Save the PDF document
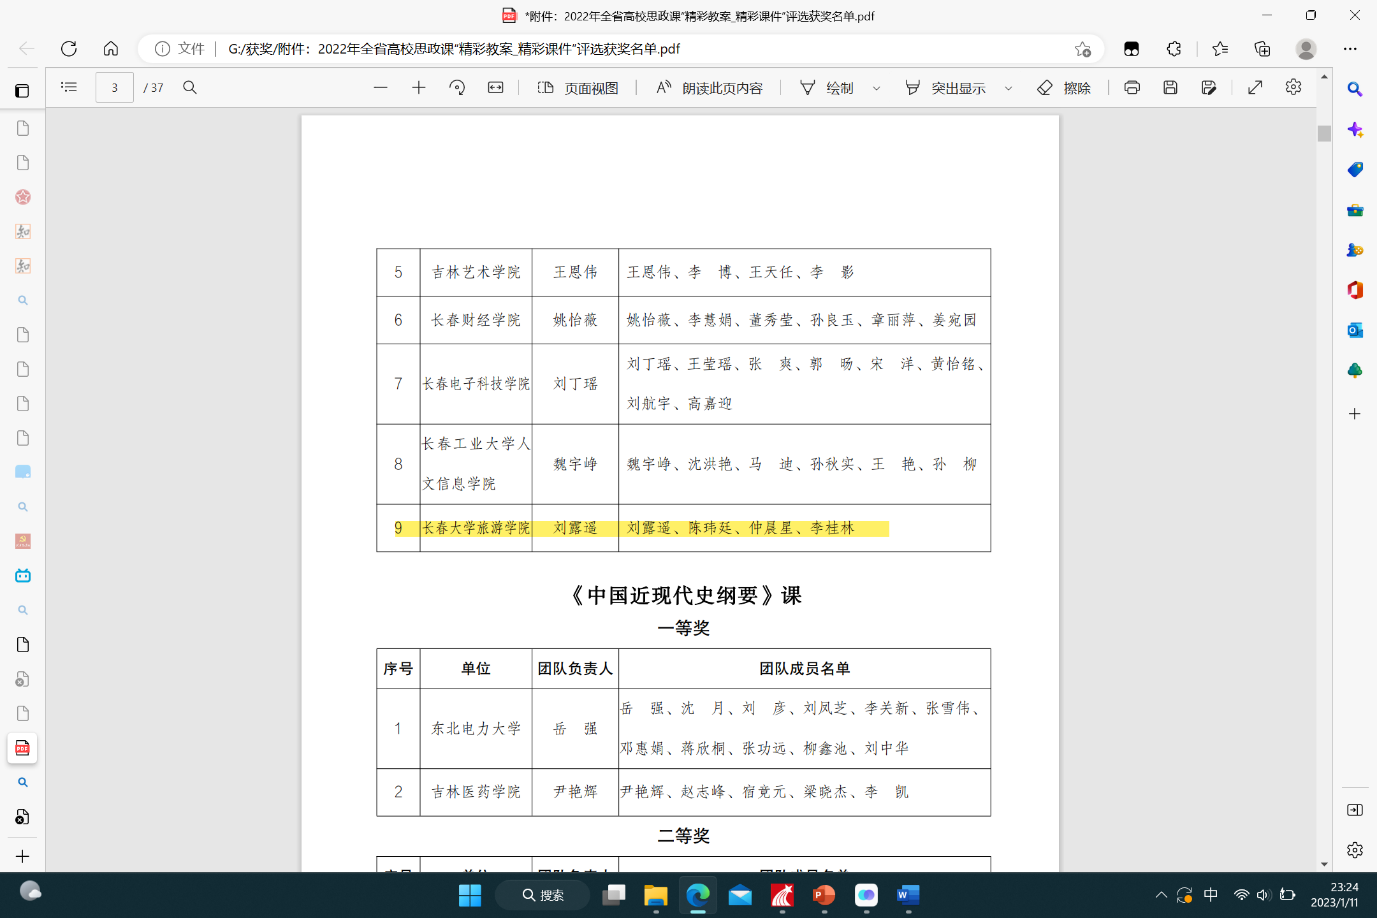The image size is (1377, 918). coord(1170,88)
